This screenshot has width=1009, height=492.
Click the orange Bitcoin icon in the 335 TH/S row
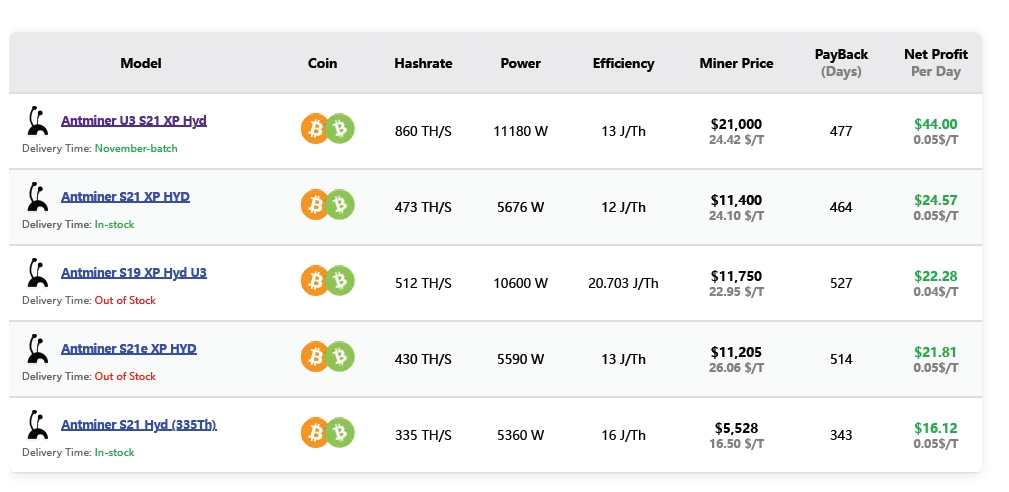[x=315, y=433]
